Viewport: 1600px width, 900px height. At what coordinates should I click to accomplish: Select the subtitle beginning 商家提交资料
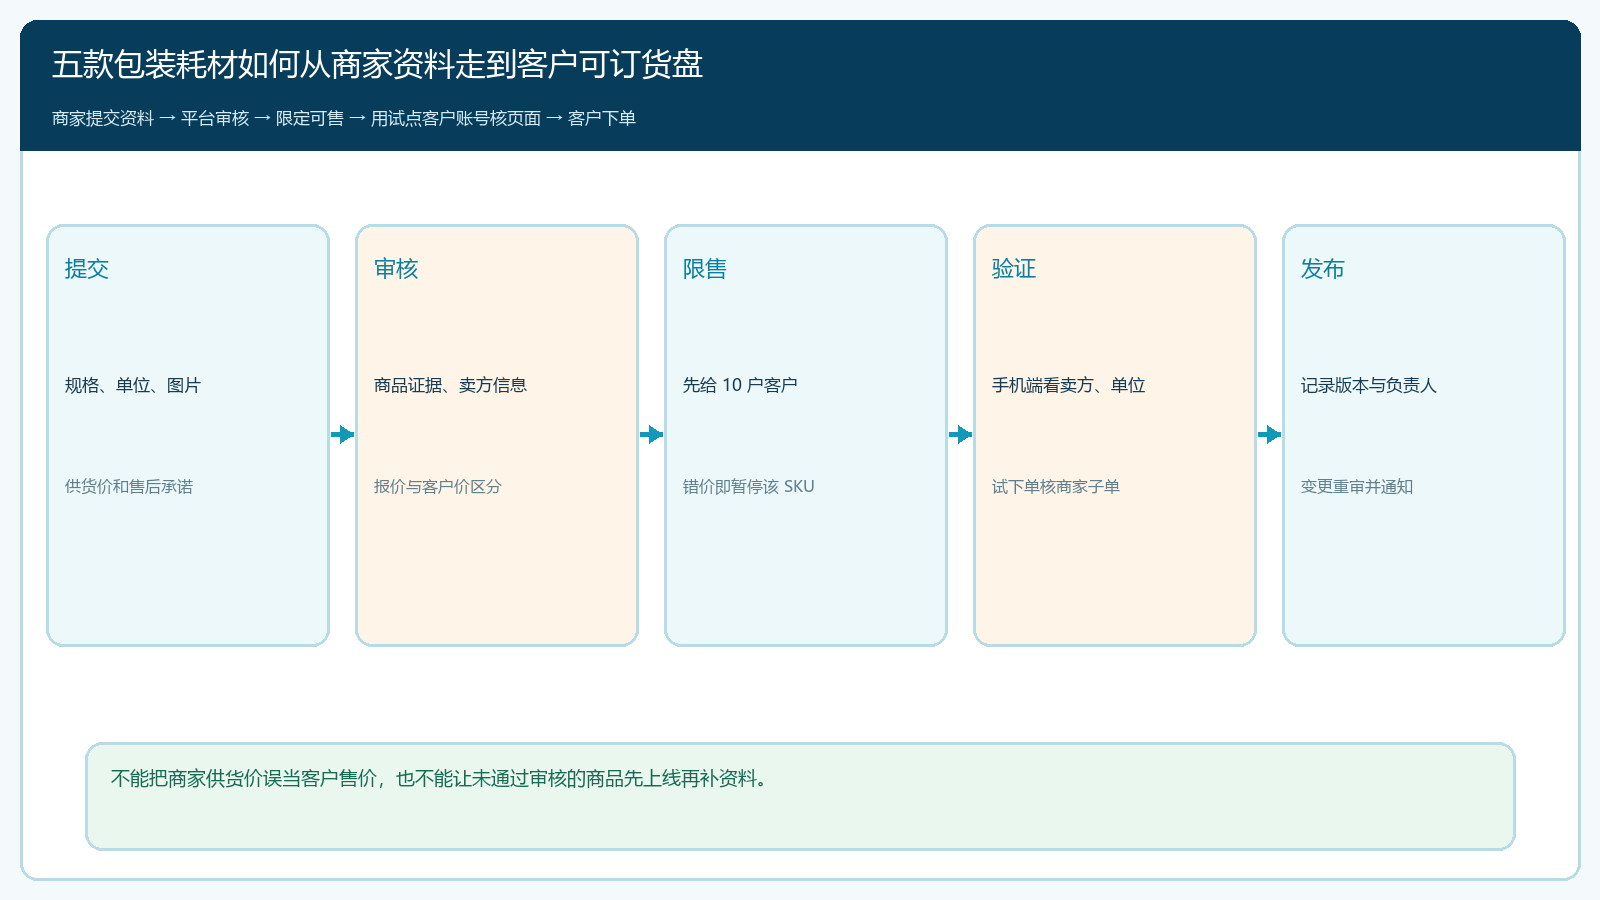tap(344, 118)
